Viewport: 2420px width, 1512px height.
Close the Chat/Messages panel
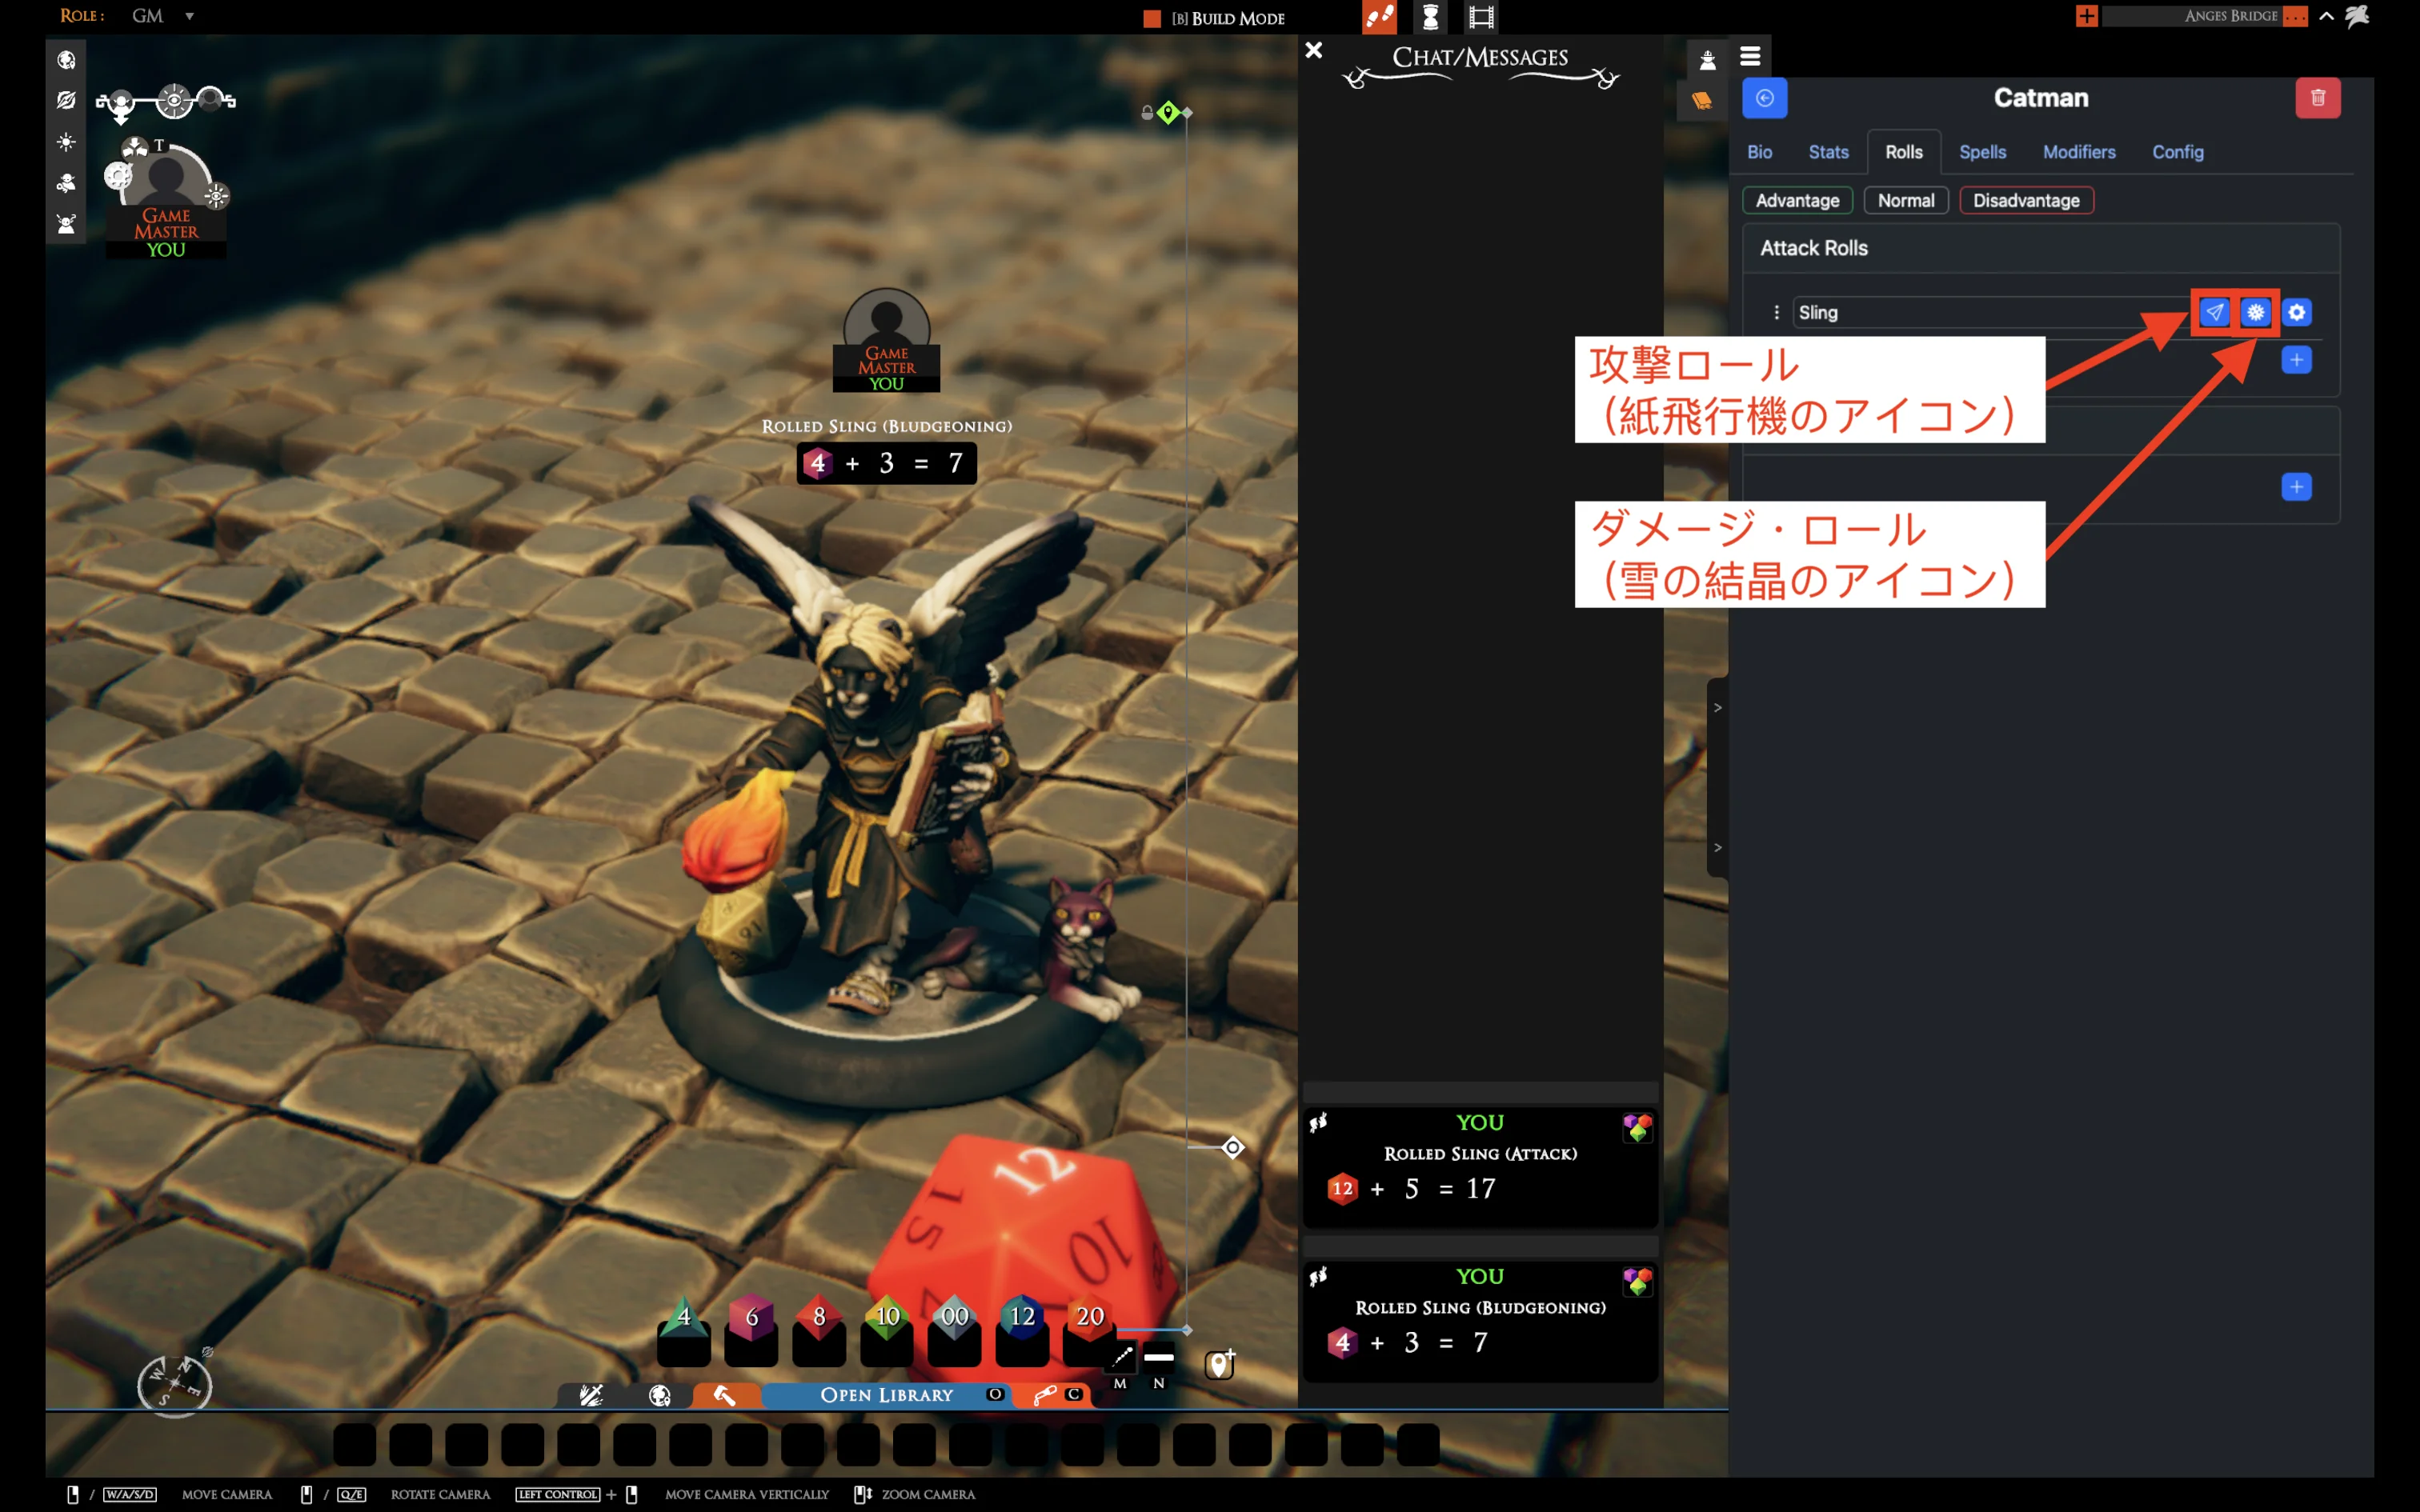[x=1314, y=50]
